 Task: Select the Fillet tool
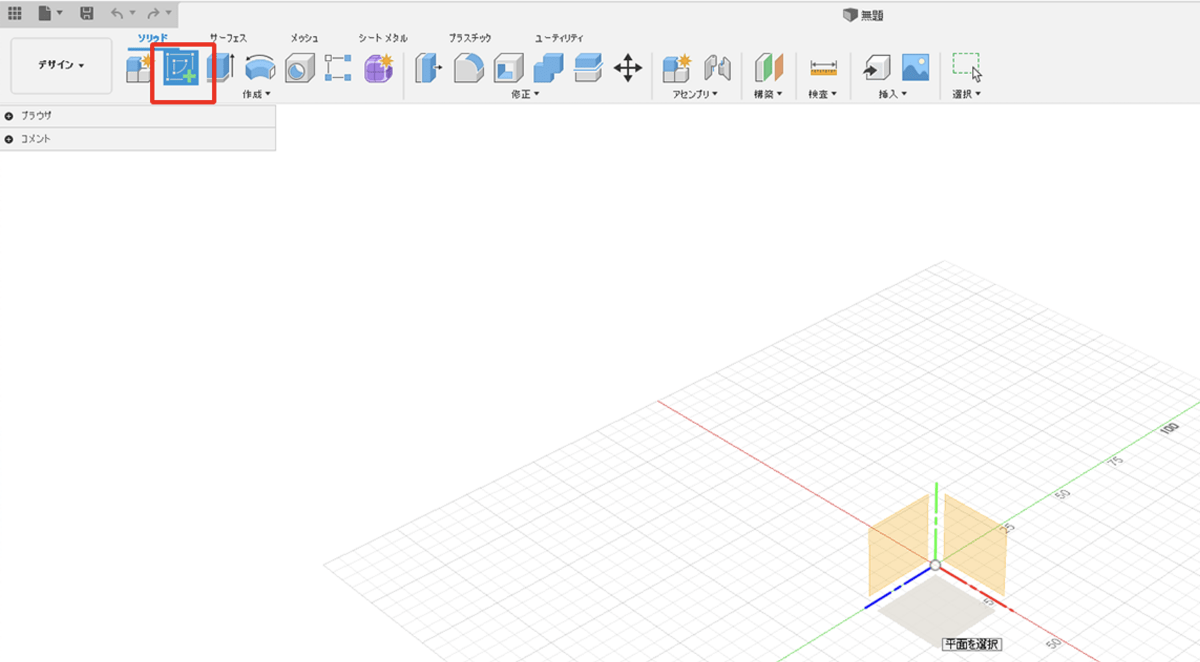coord(469,68)
